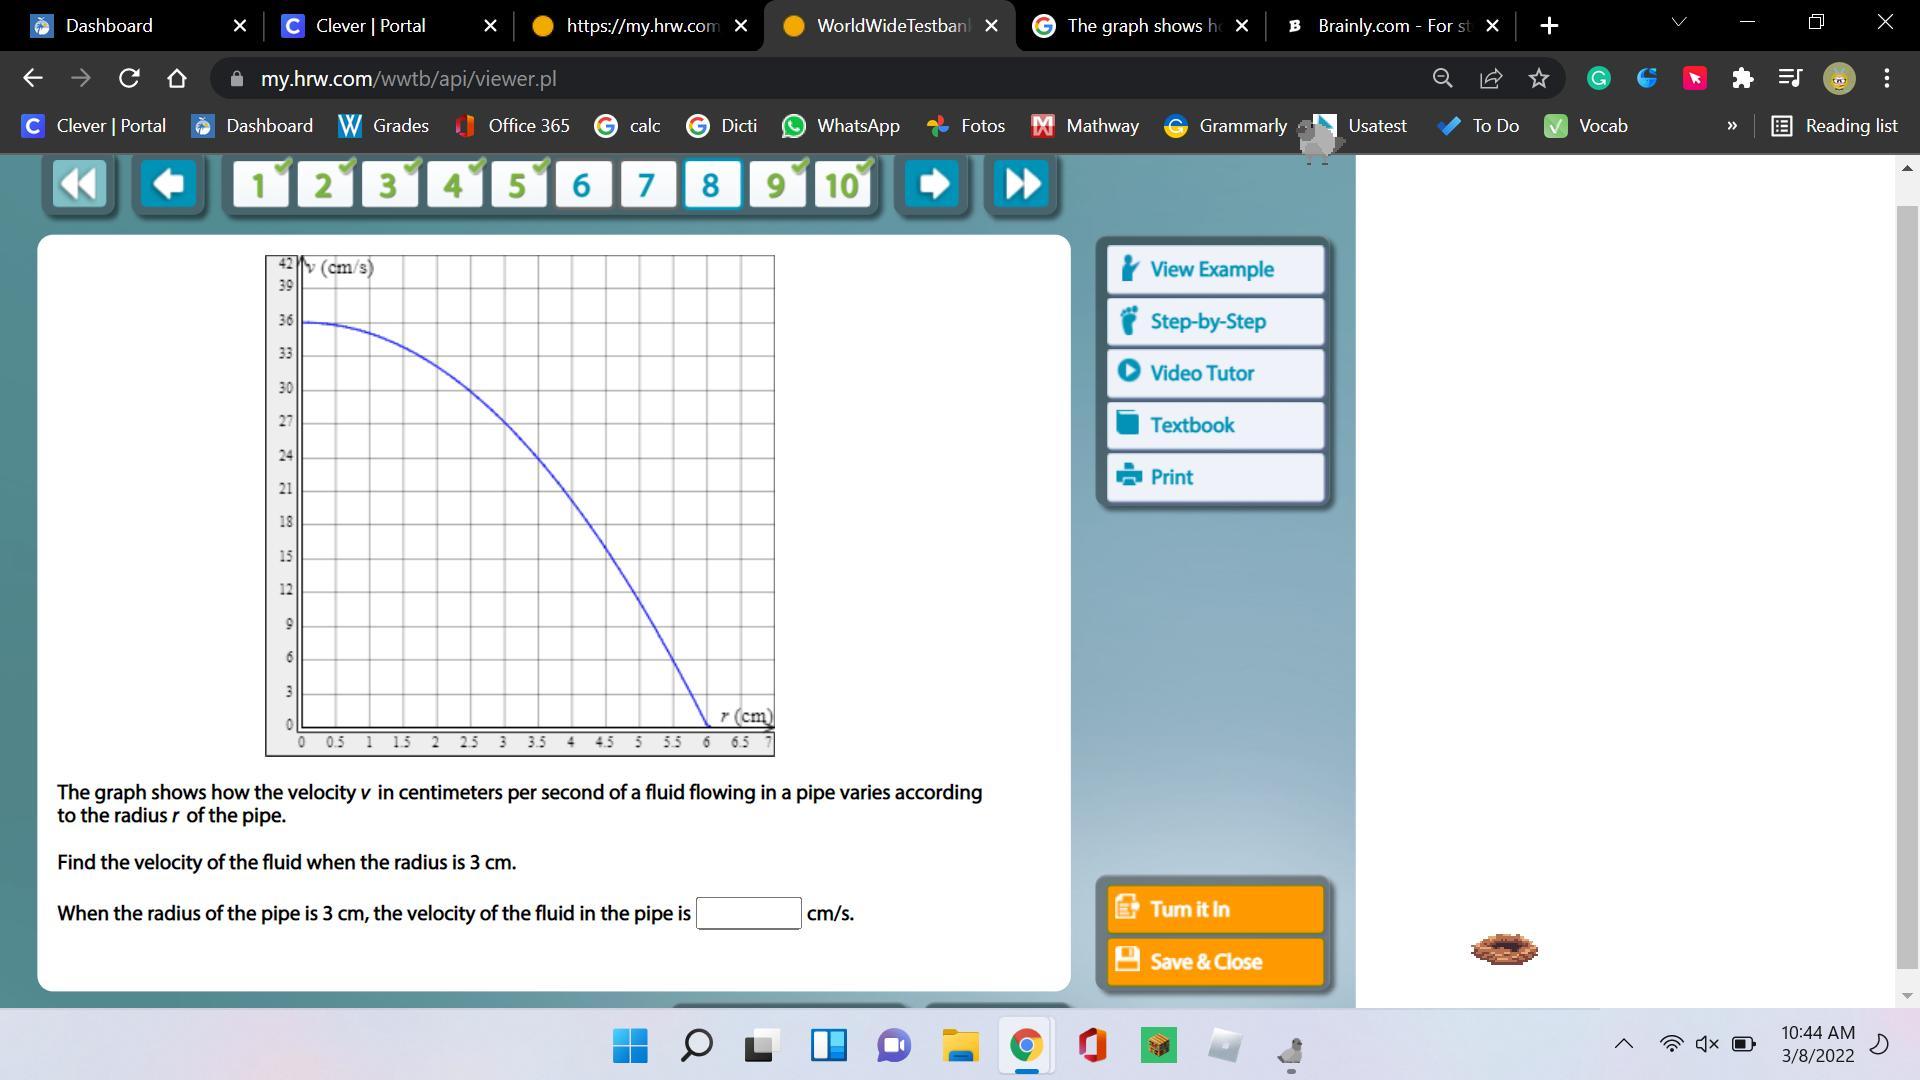Reload the page
The height and width of the screenshot is (1080, 1920).
click(129, 78)
